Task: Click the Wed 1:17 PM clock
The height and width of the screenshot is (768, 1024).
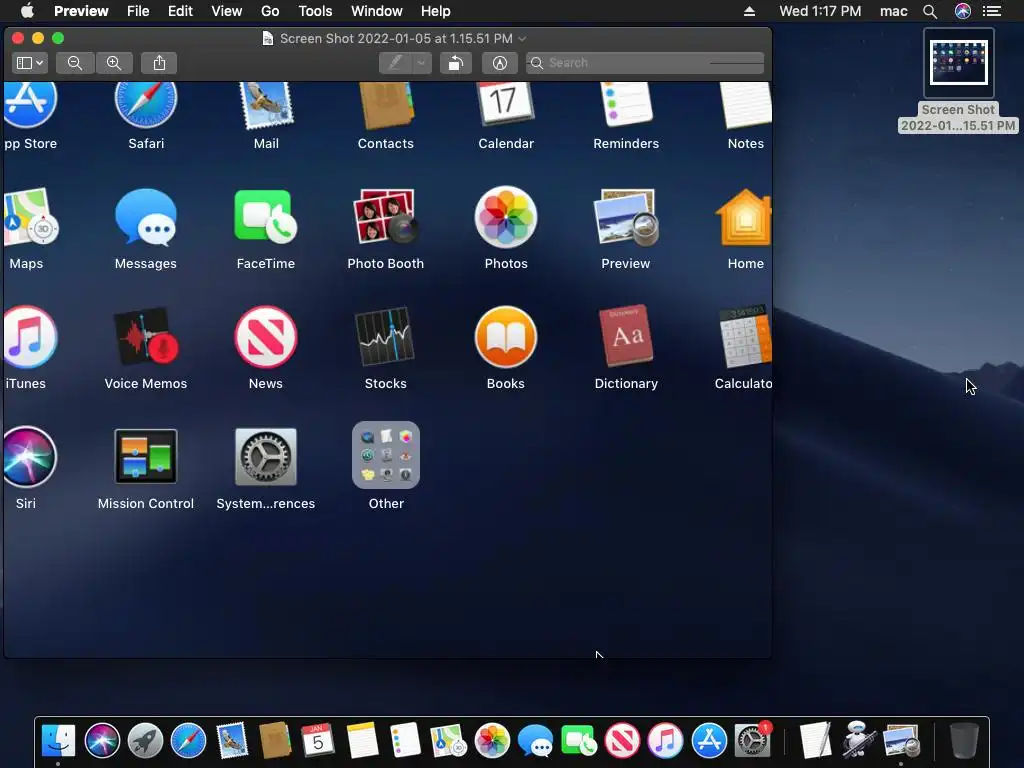Action: 820,11
